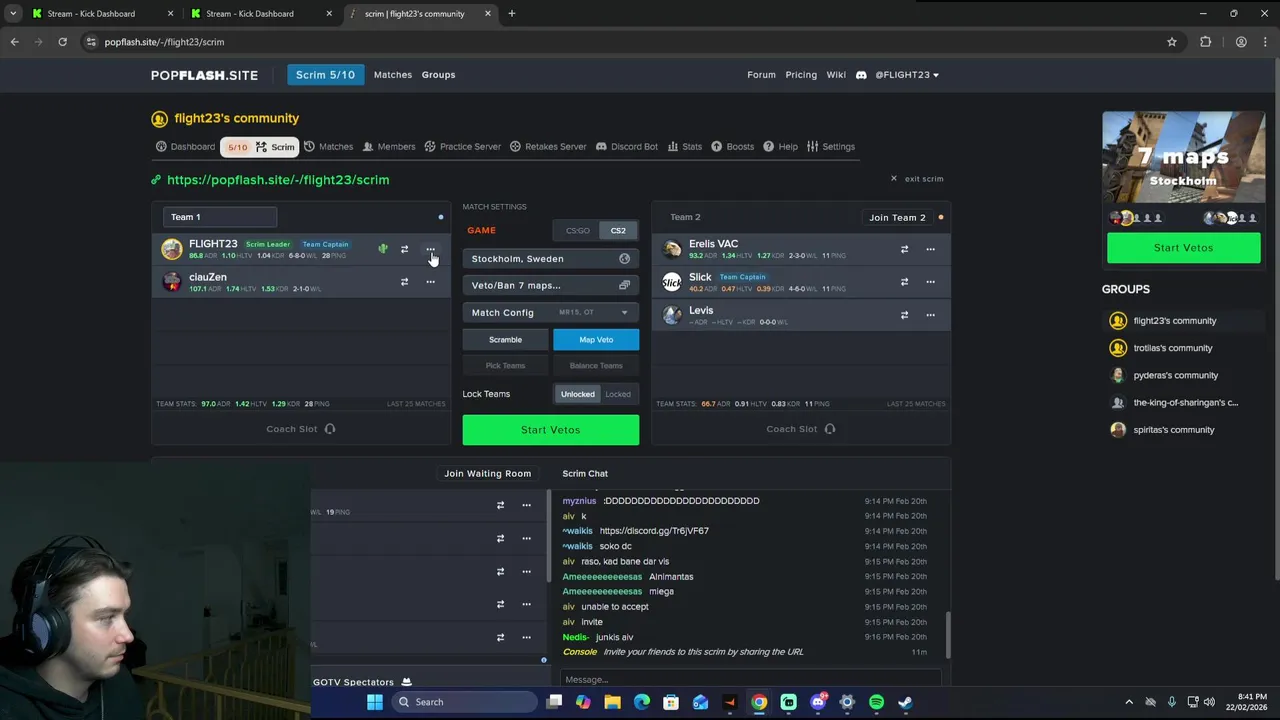This screenshot has height=720, width=1280.
Task: Bookmark this page with the star icon
Action: (x=1172, y=42)
